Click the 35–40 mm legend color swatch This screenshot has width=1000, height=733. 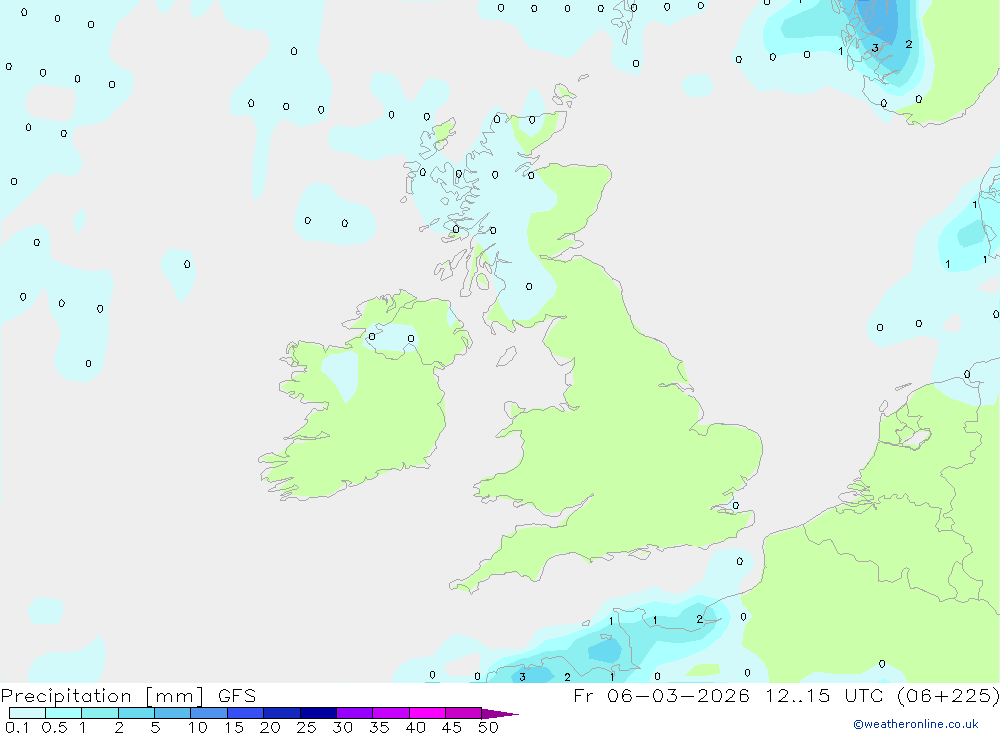click(390, 713)
